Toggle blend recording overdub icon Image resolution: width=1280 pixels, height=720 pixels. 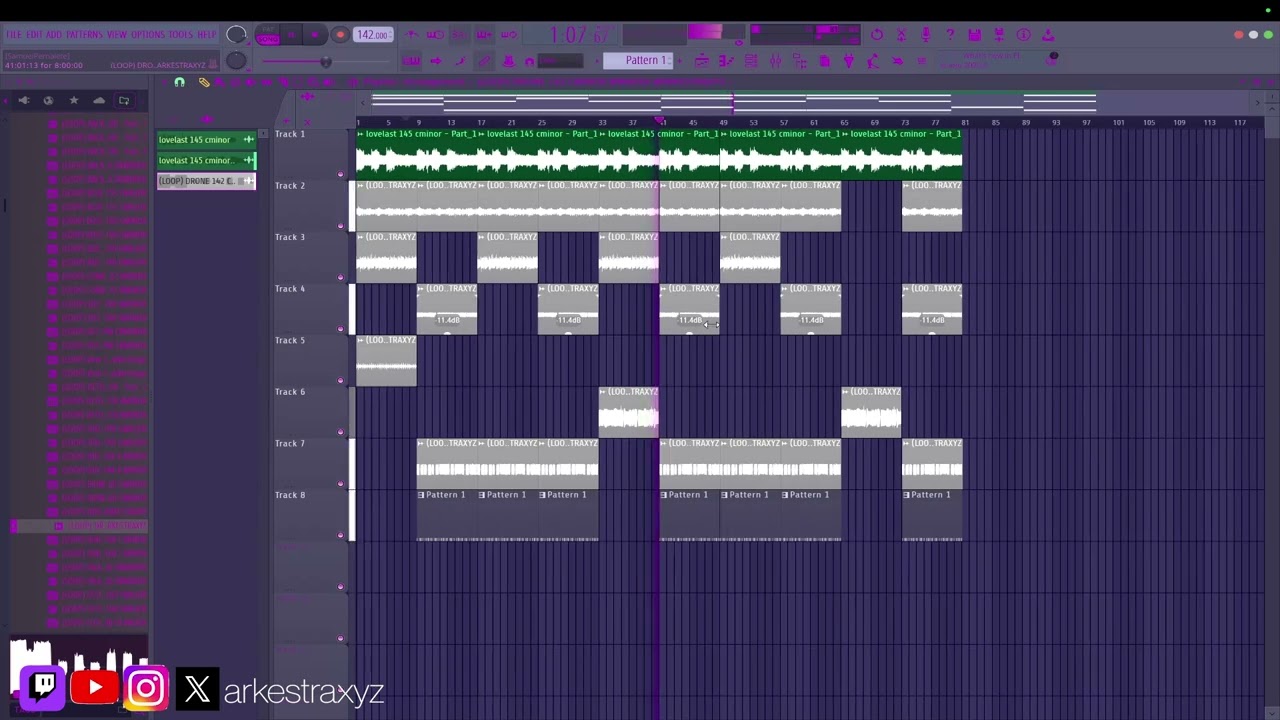(x=484, y=34)
